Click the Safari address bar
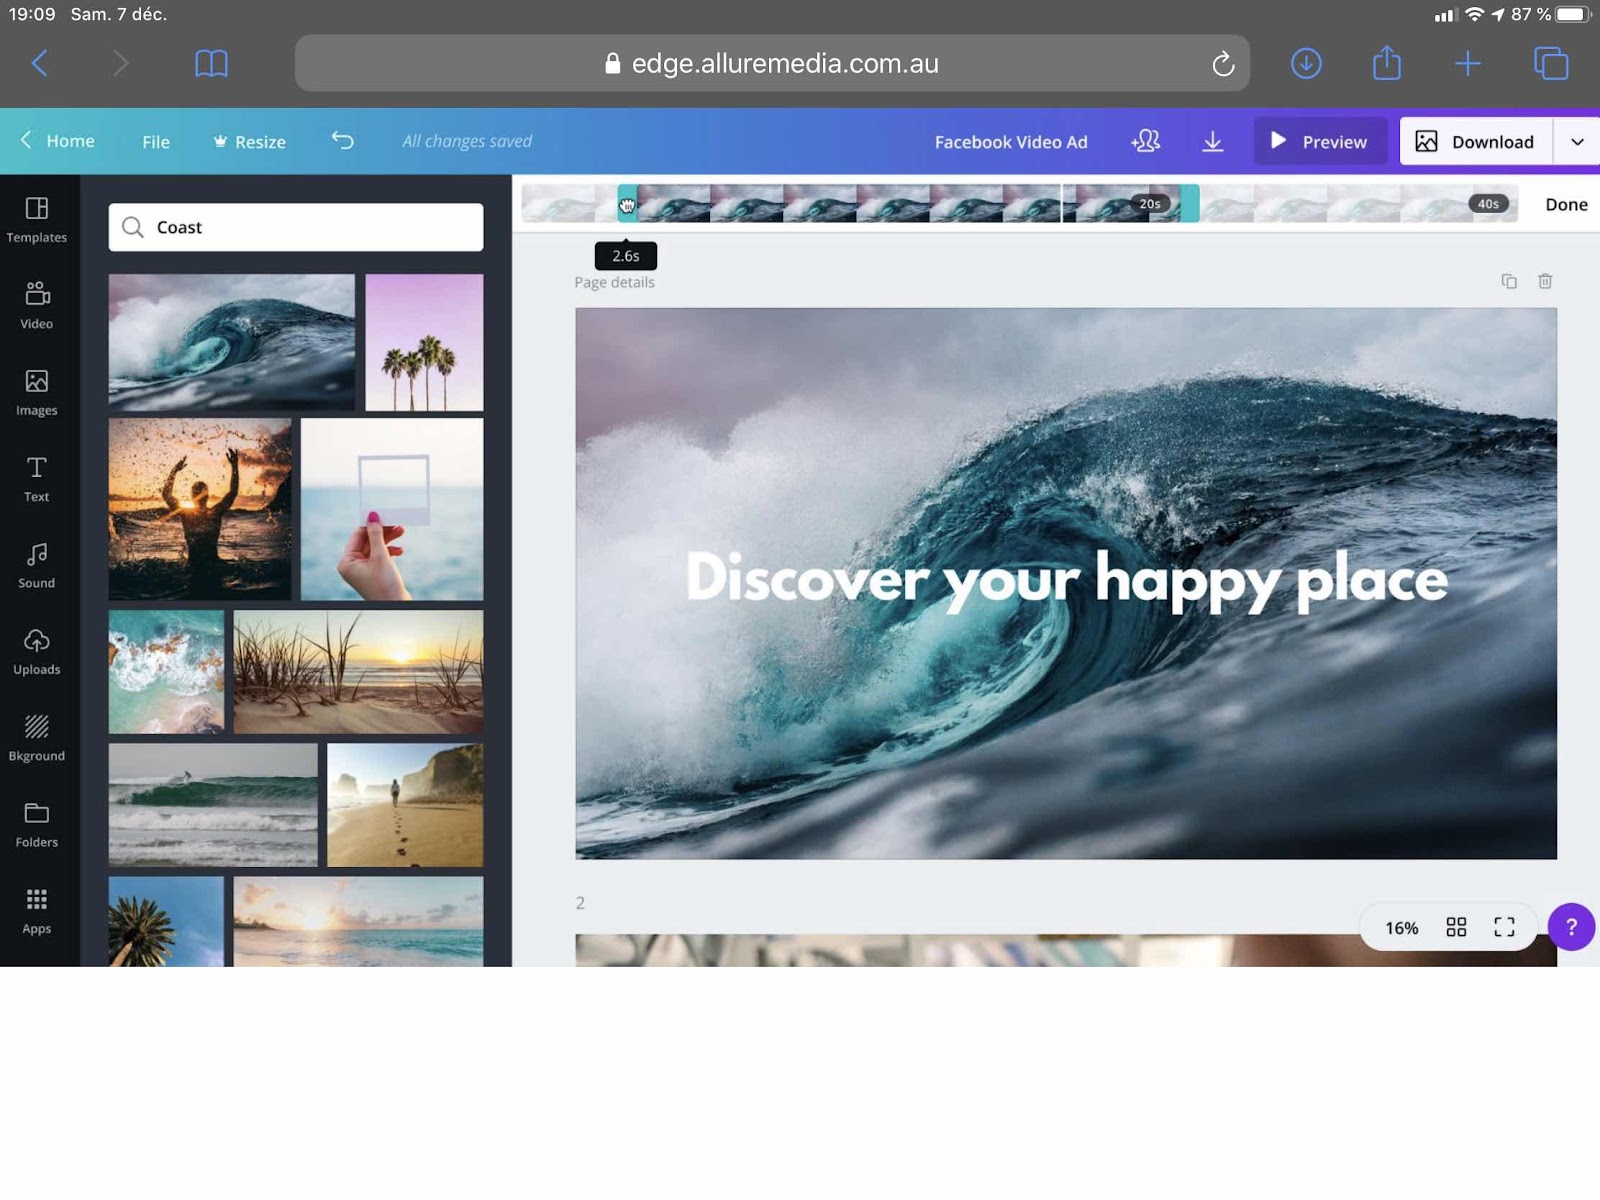This screenshot has height=1200, width=1600. [772, 63]
